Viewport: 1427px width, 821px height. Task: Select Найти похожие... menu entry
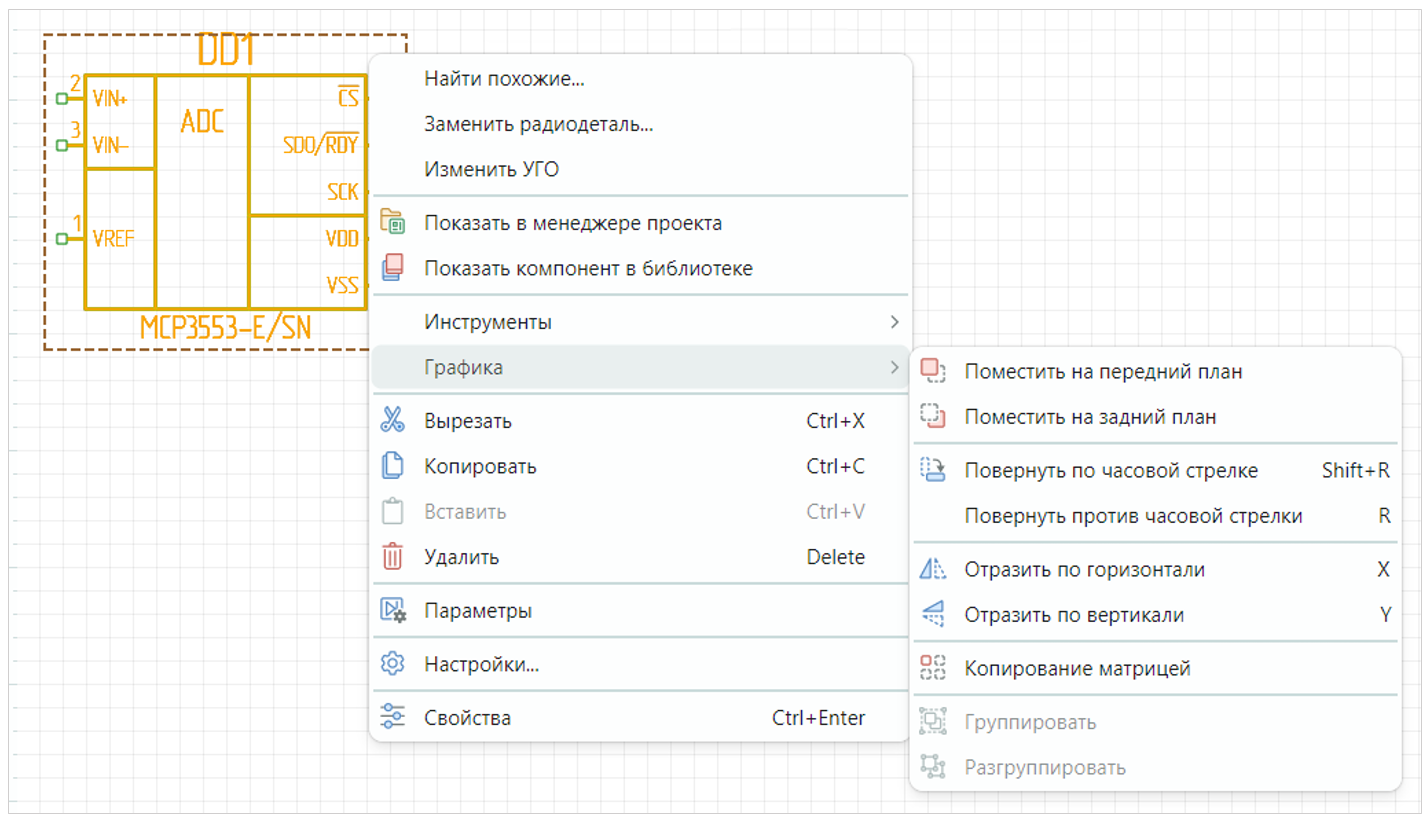504,79
